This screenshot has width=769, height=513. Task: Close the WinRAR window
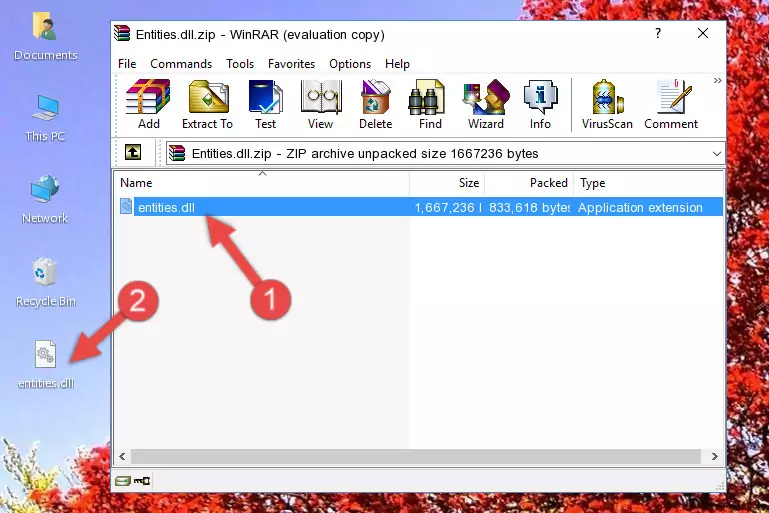(703, 33)
